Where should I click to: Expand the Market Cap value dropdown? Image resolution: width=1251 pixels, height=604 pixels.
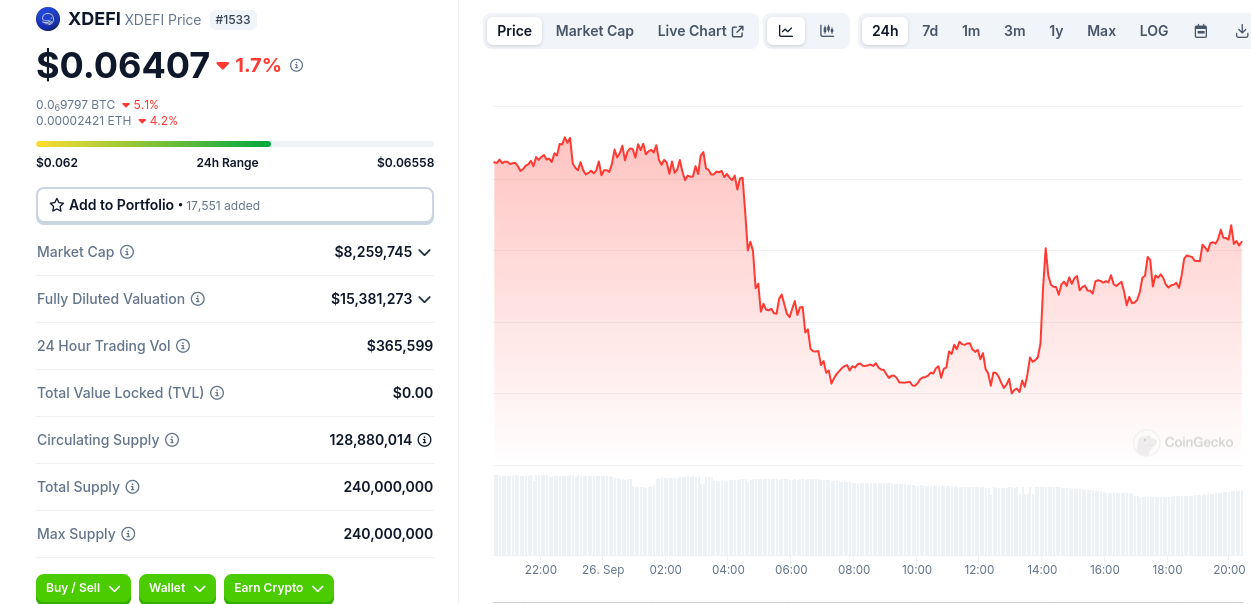click(425, 252)
